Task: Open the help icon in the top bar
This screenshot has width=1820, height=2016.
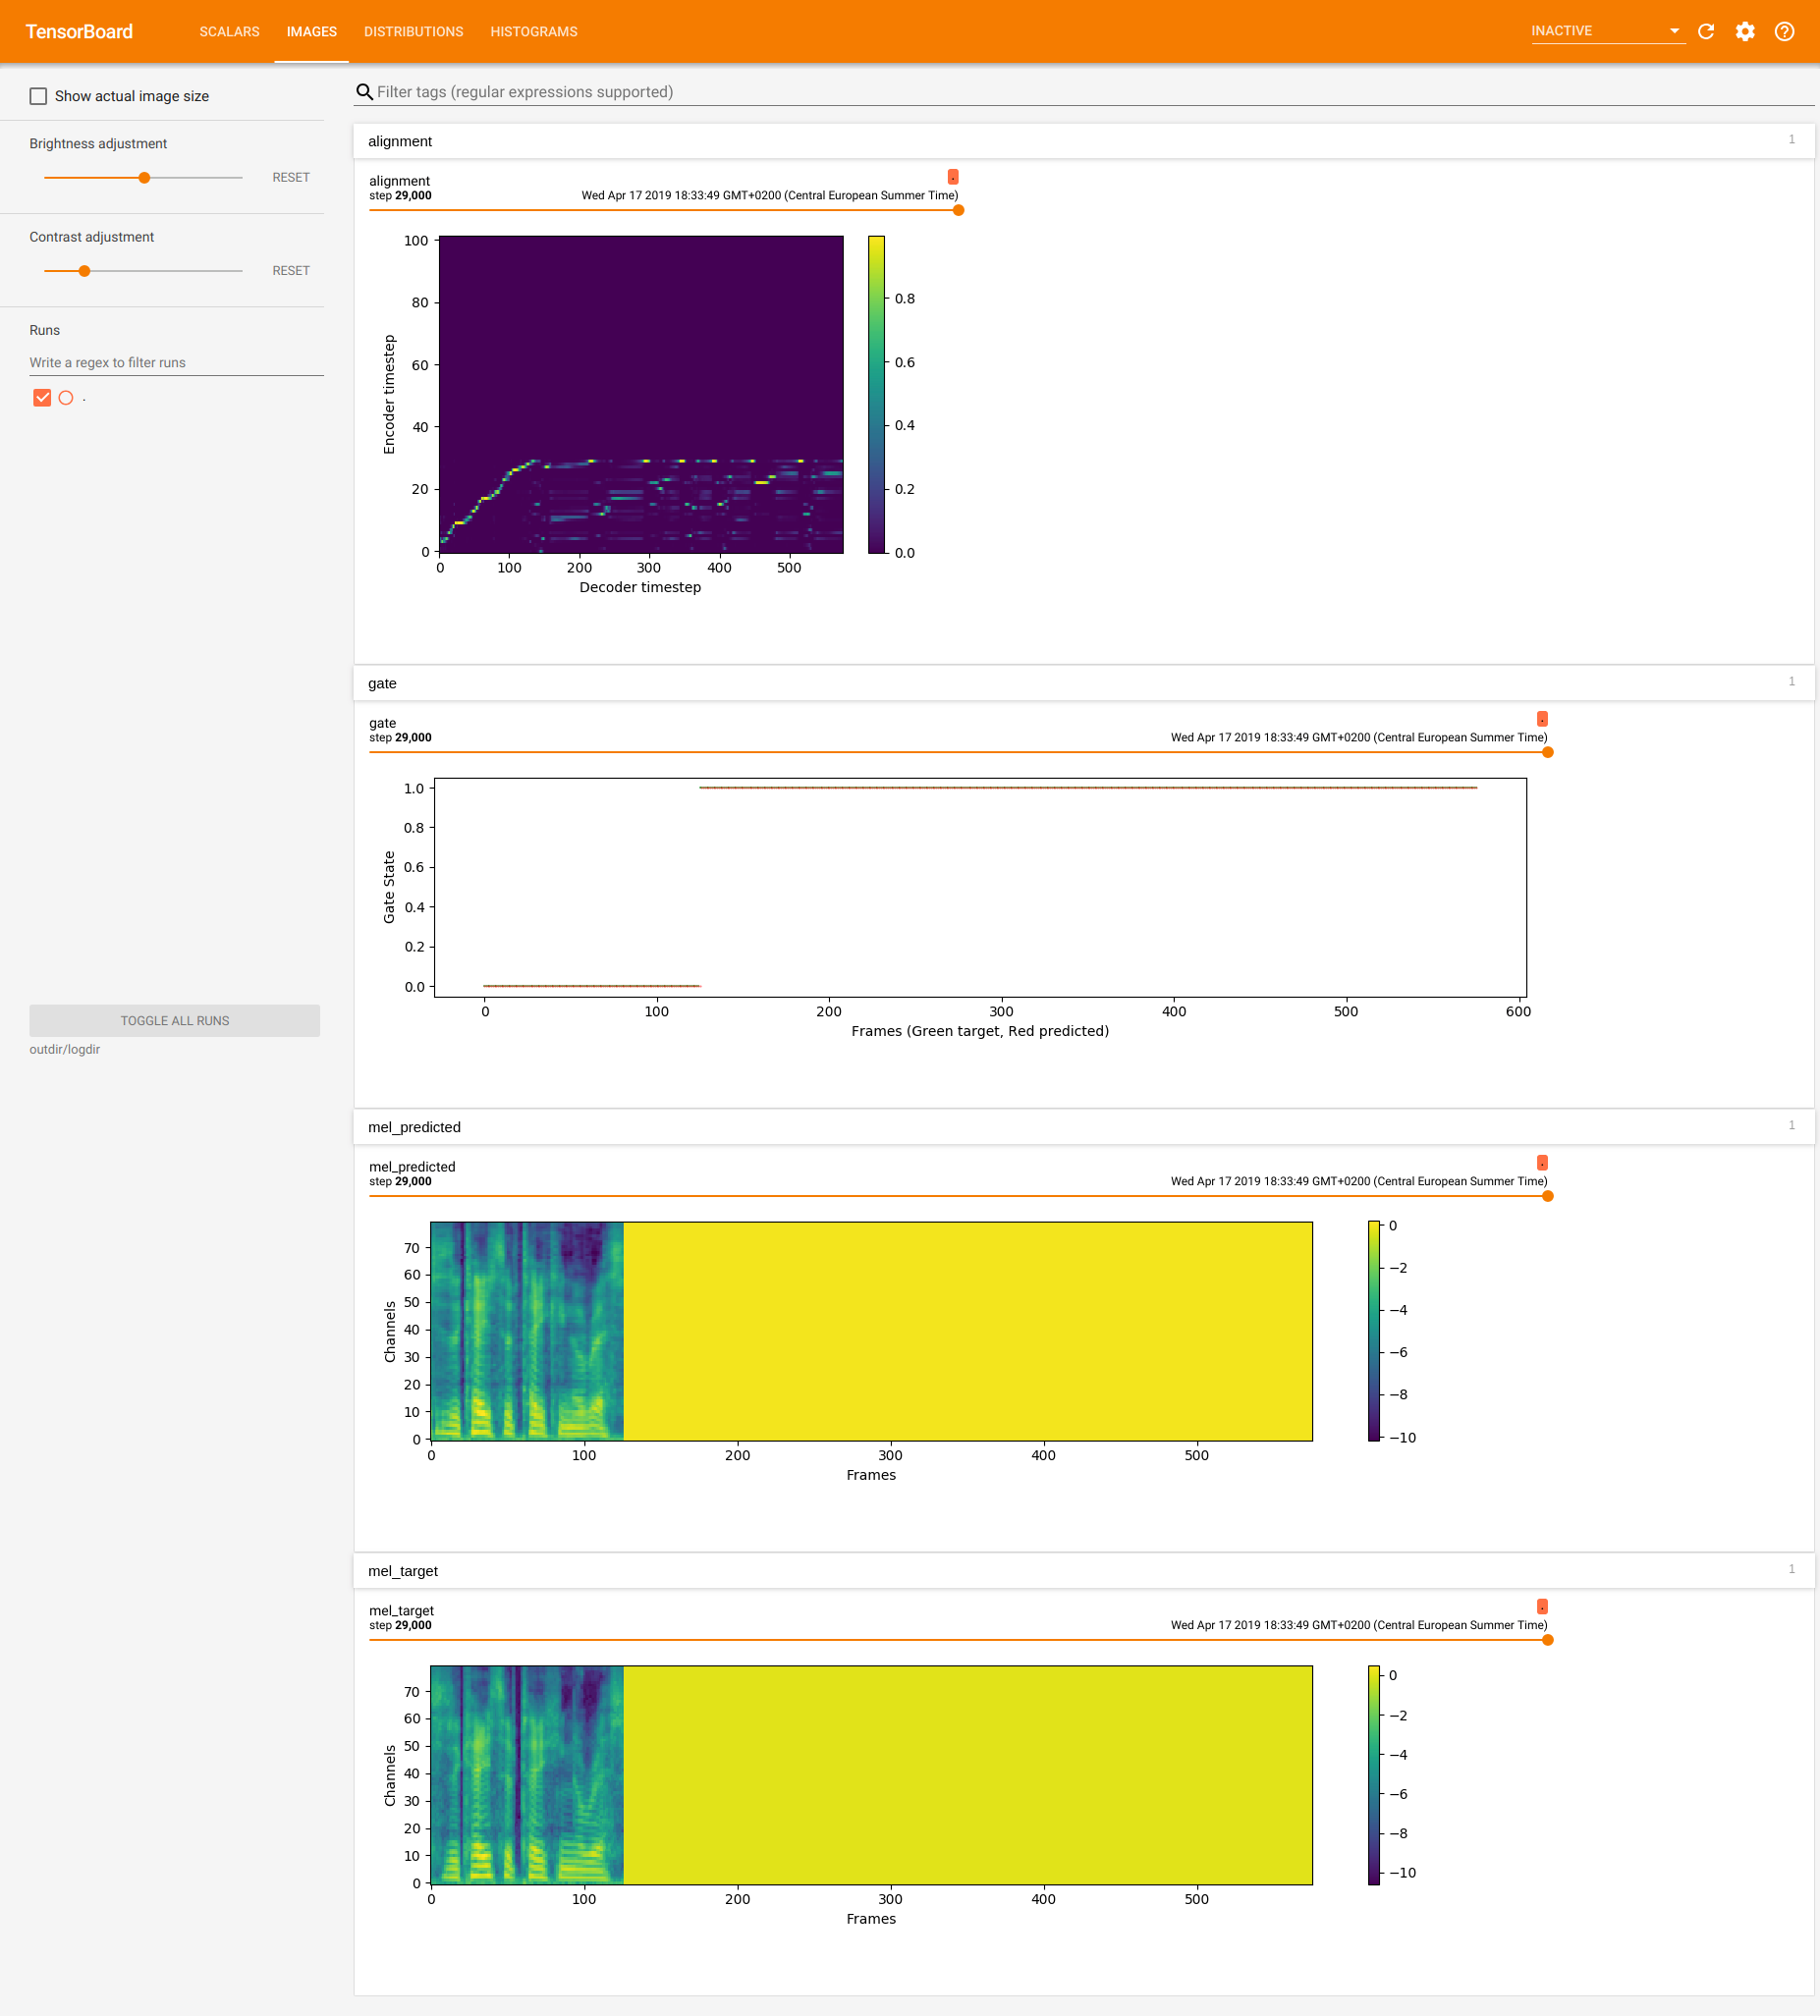Action: pyautogui.click(x=1786, y=31)
